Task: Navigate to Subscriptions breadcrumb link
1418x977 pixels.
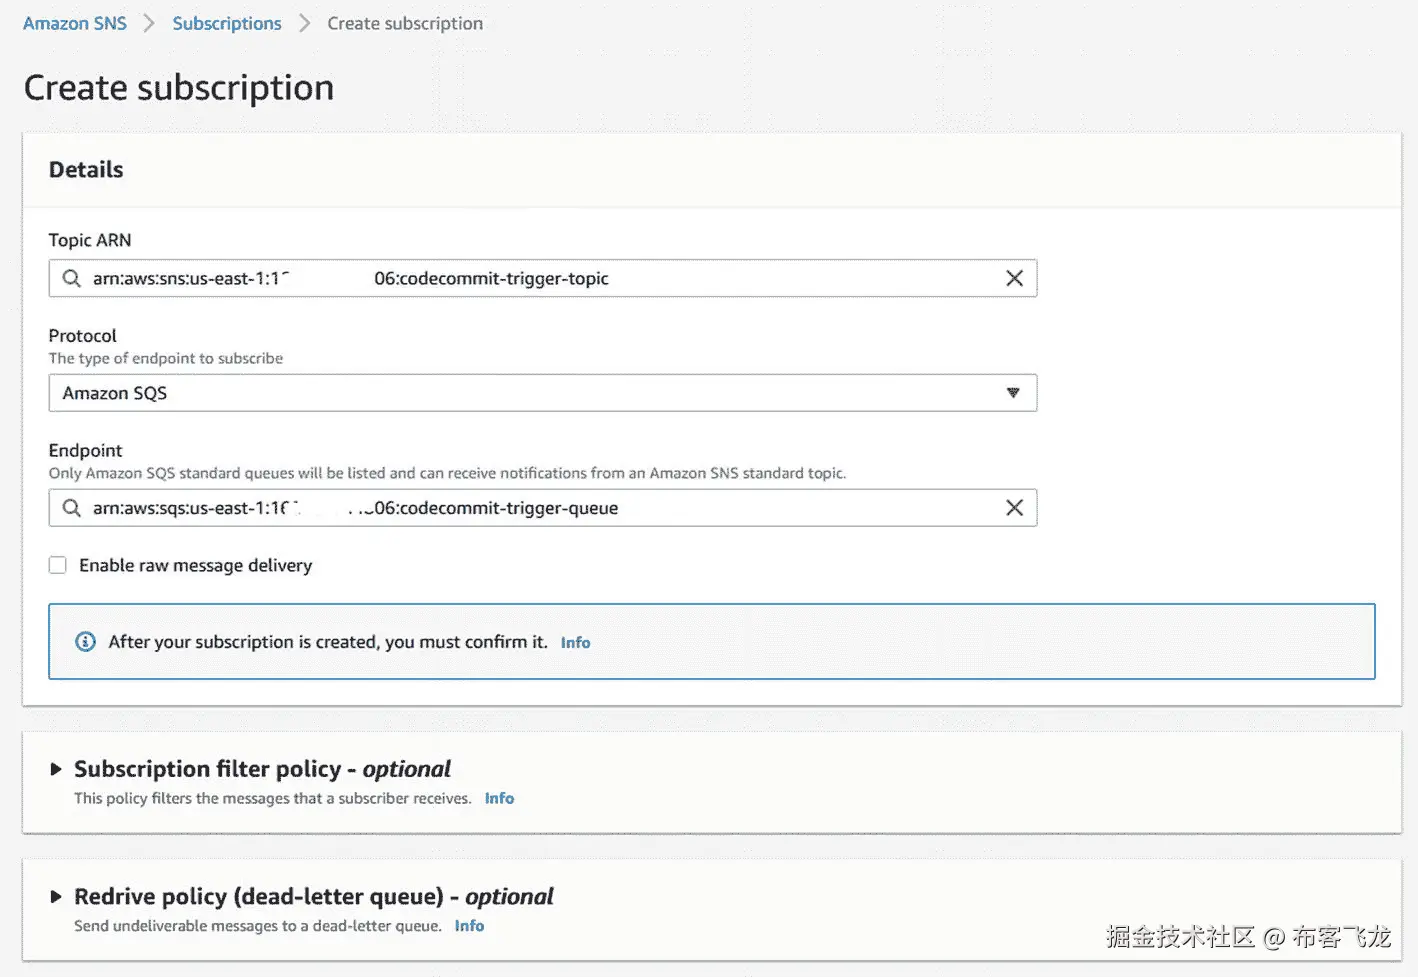Action: pos(227,23)
